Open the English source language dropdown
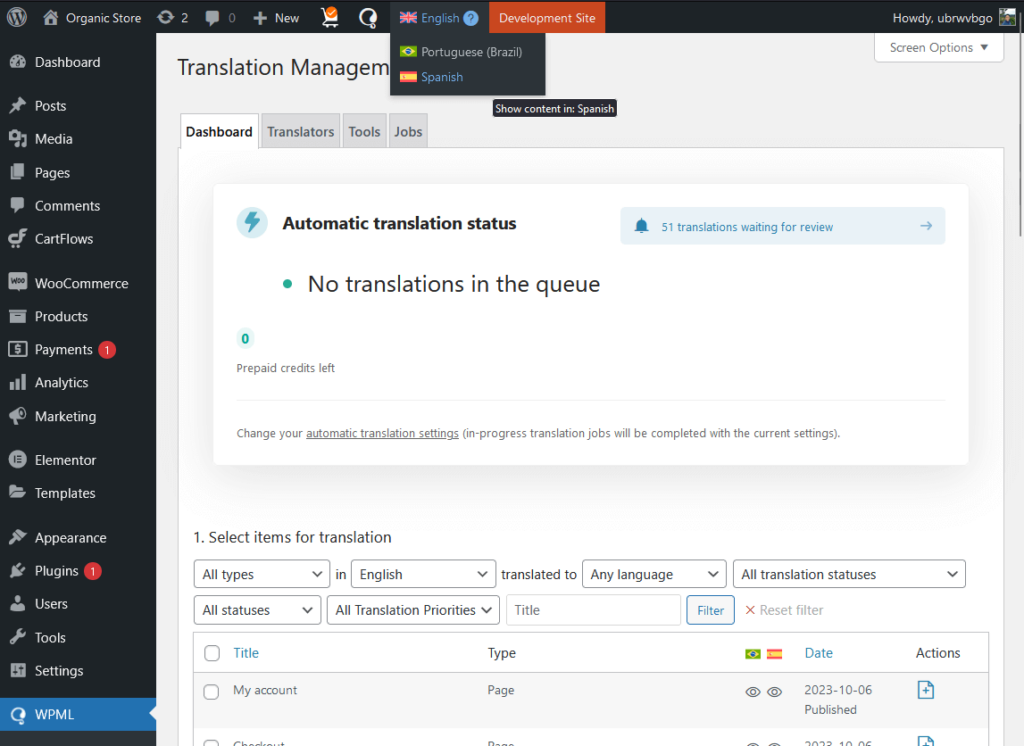 [423, 574]
